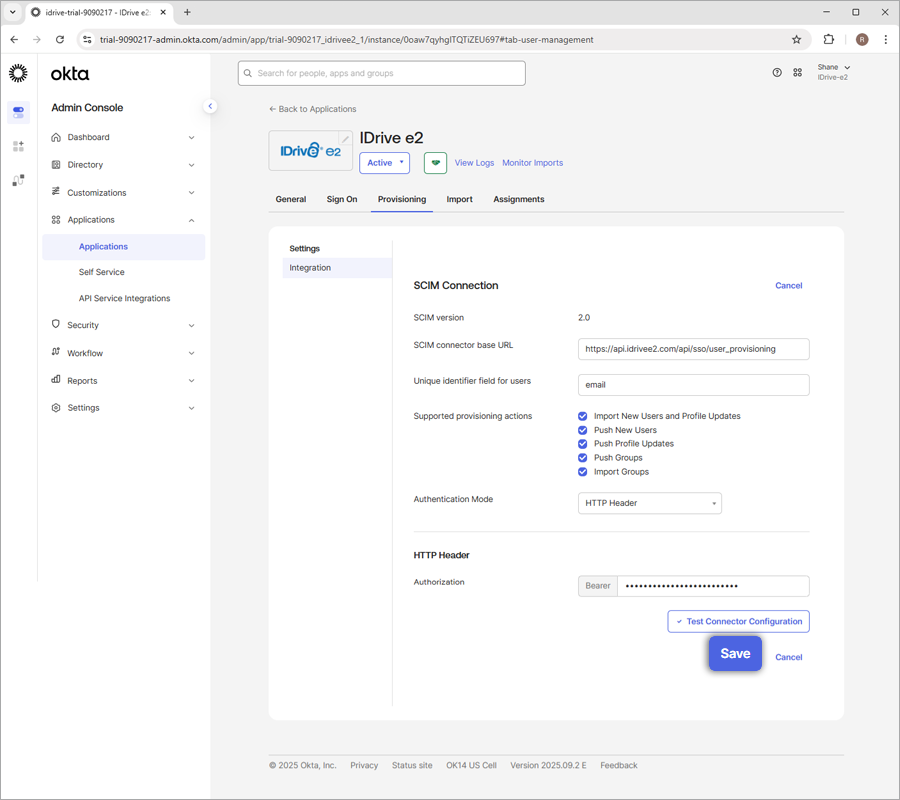Open the browser extensions puzzle icon
The width and height of the screenshot is (900, 800).
(x=828, y=40)
